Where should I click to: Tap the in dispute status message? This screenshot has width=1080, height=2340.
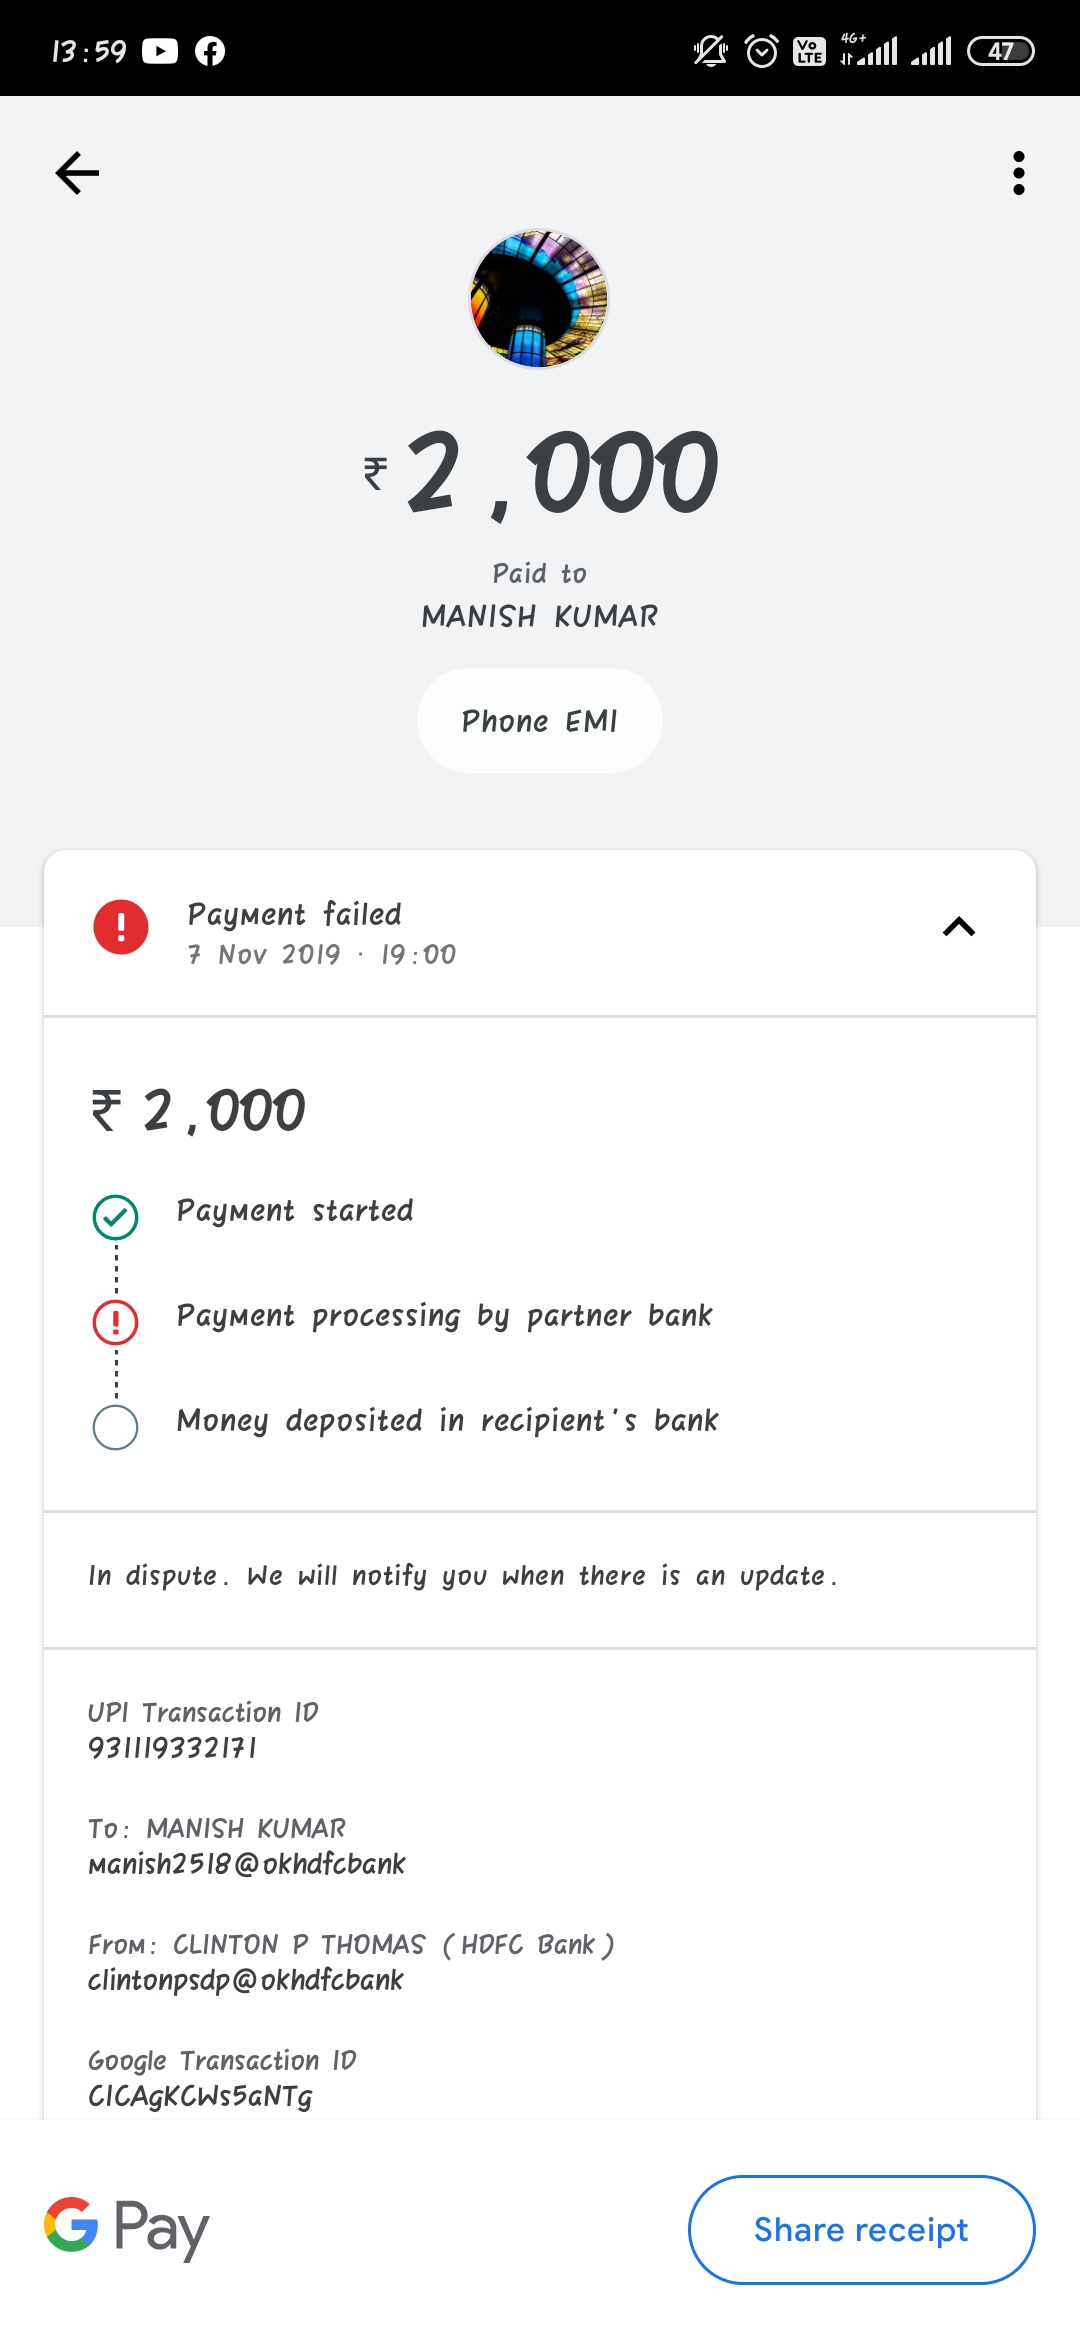click(462, 1577)
